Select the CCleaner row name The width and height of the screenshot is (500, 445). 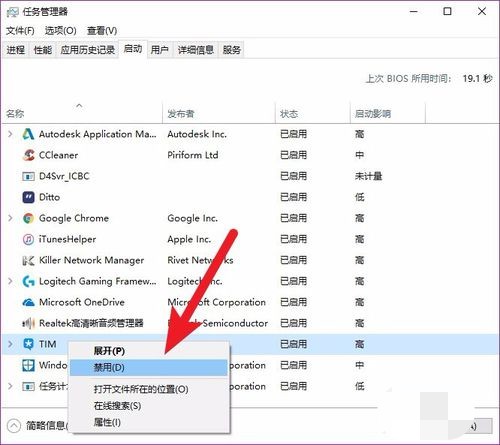[x=58, y=155]
